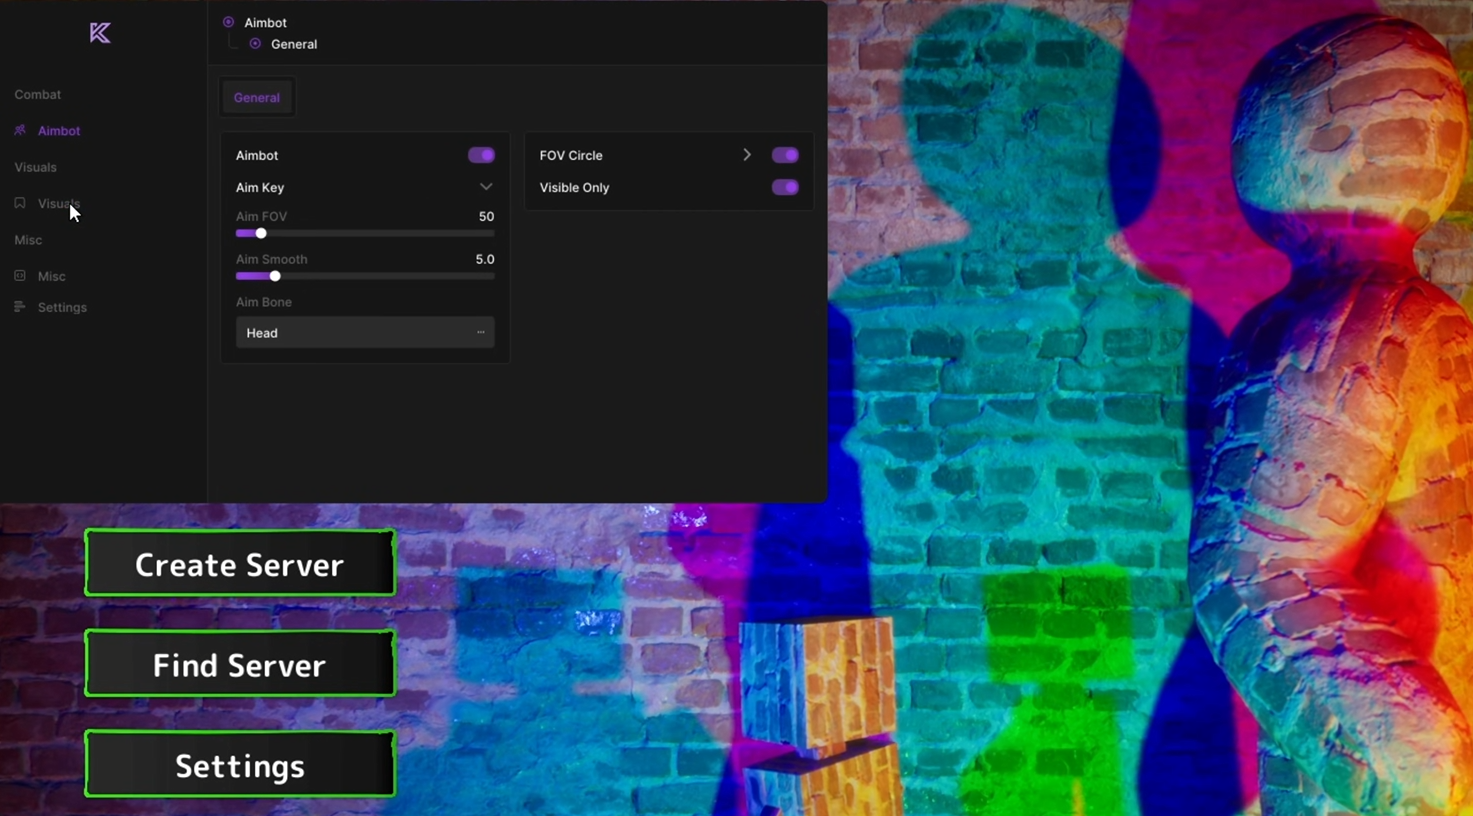The image size is (1473, 816).
Task: Click the Aim Smooth slider handle
Action: coord(275,277)
